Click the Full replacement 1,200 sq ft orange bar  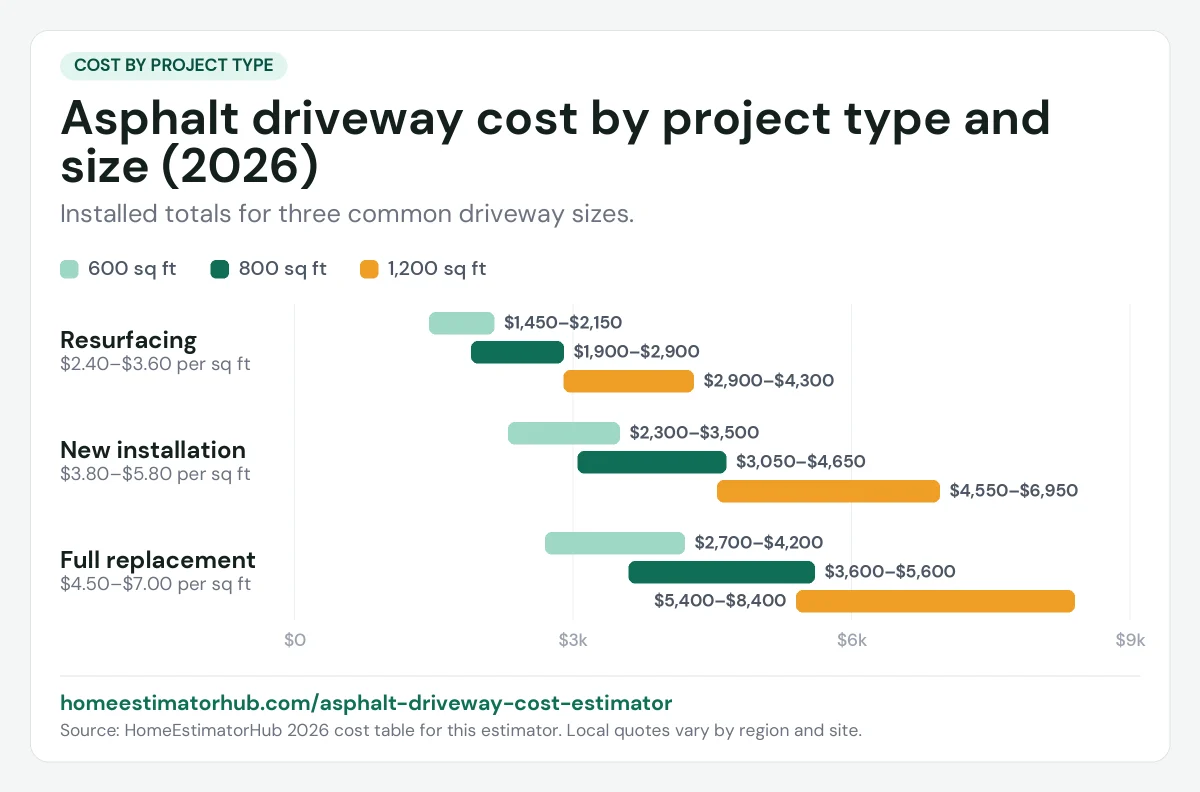tap(936, 601)
